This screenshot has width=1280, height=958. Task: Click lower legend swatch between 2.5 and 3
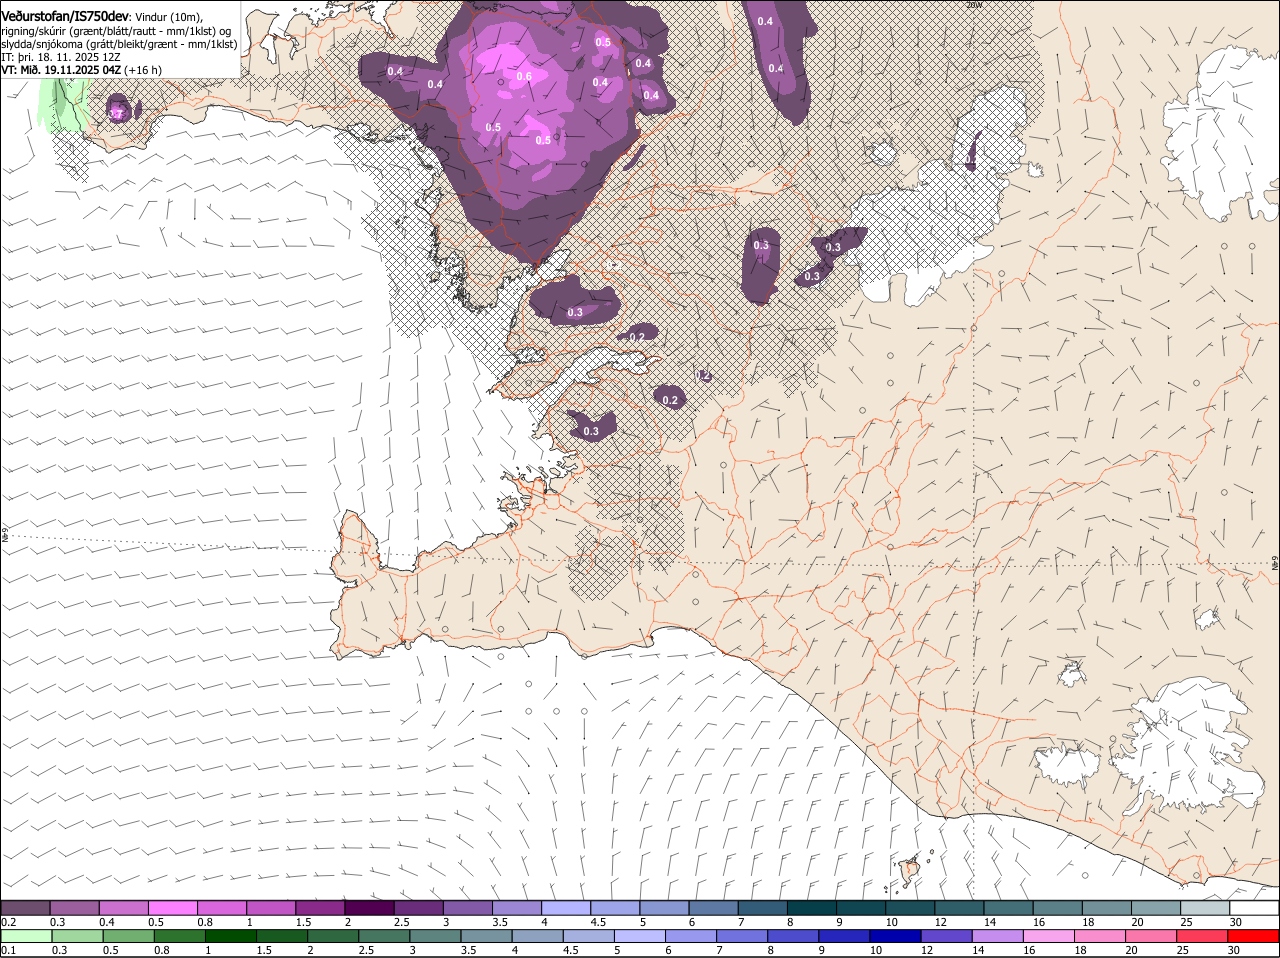[383, 936]
